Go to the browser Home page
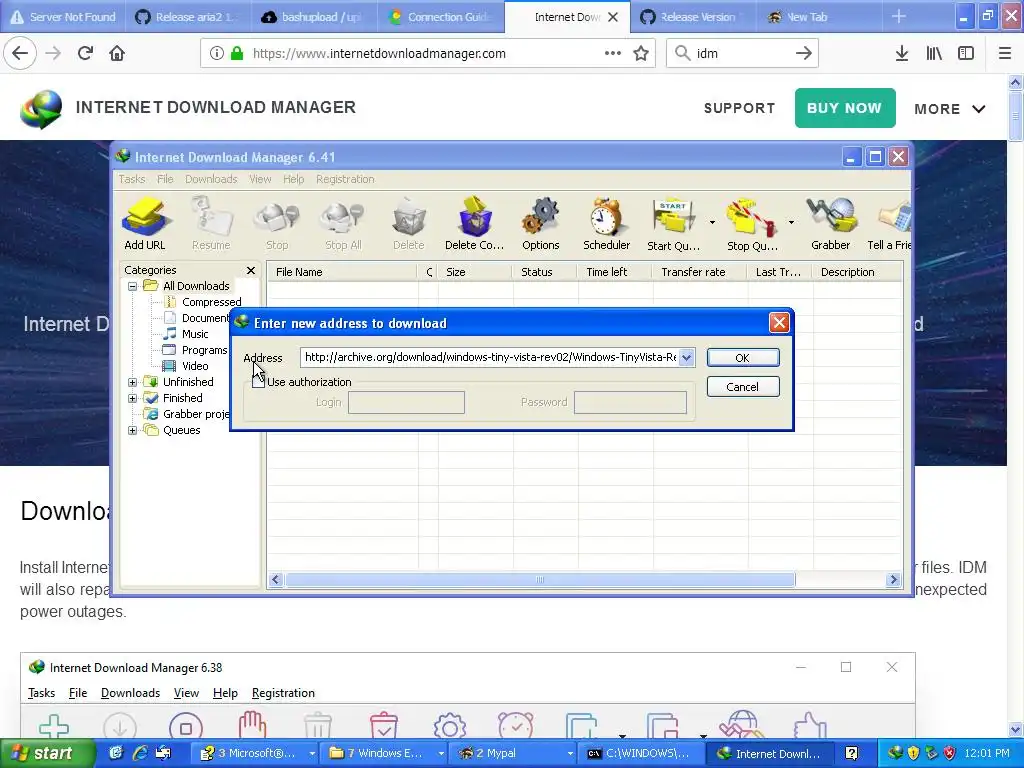The height and width of the screenshot is (768, 1024). pos(117,53)
